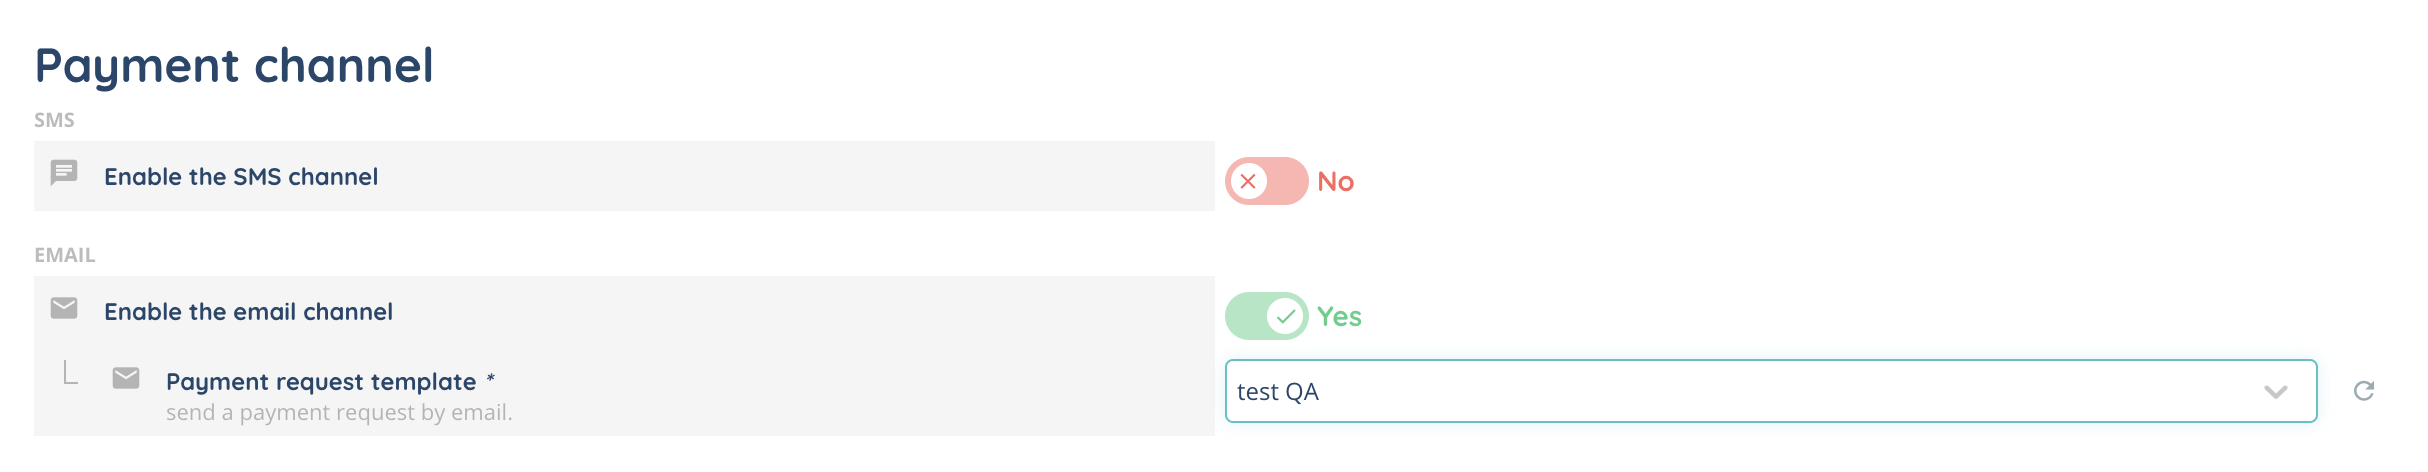
Task: Click the Enable the SMS channel row background
Action: (800, 176)
